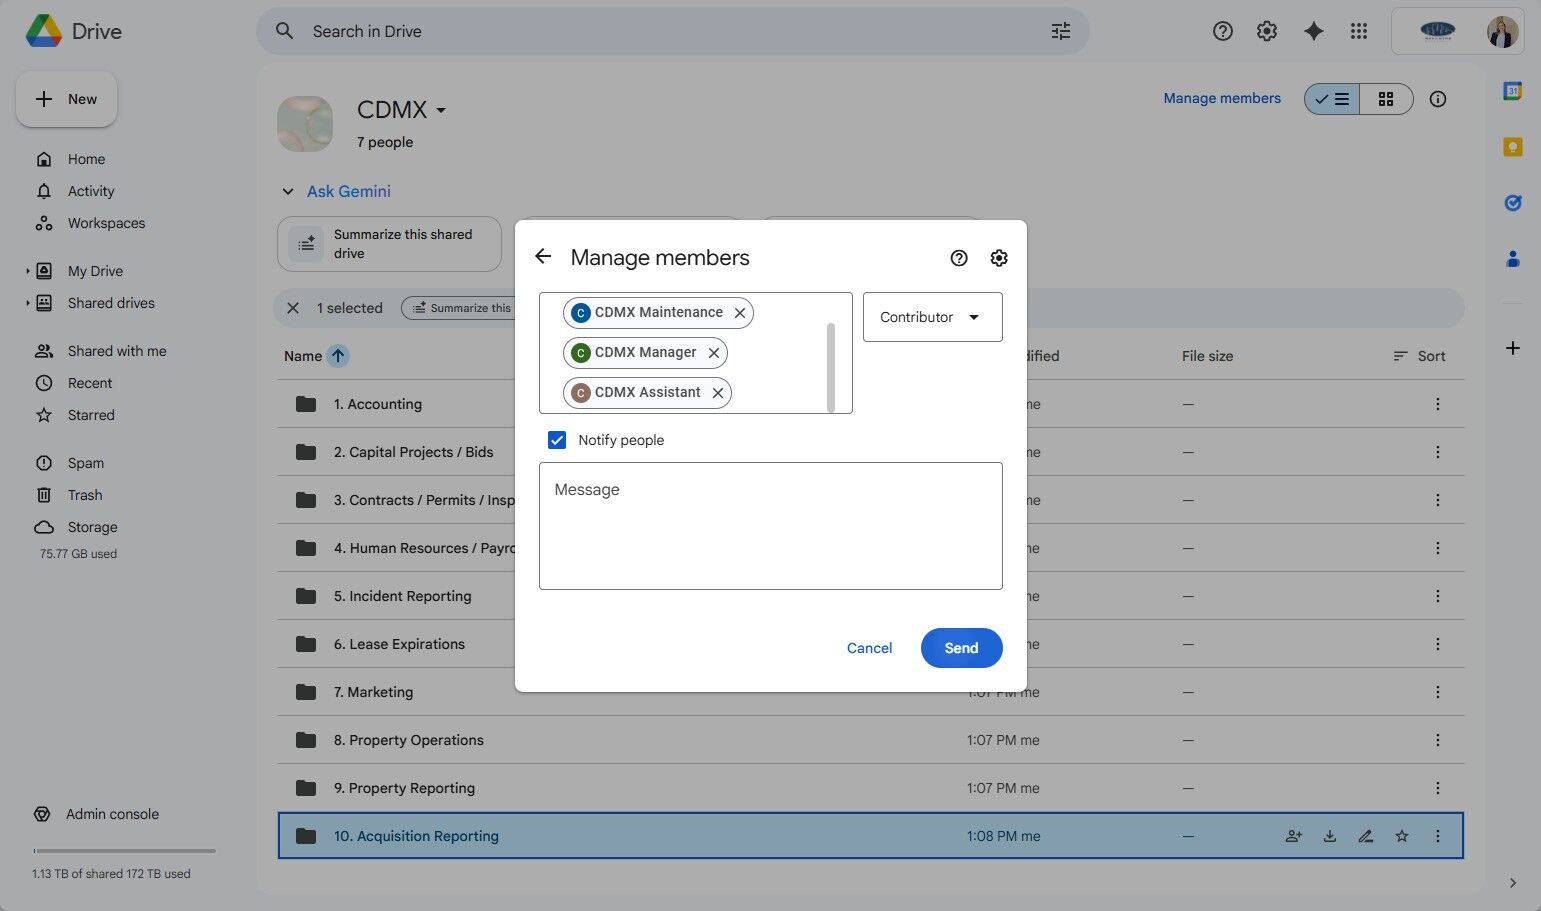Uncheck the Notify people checkbox
The width and height of the screenshot is (1541, 911).
point(557,440)
